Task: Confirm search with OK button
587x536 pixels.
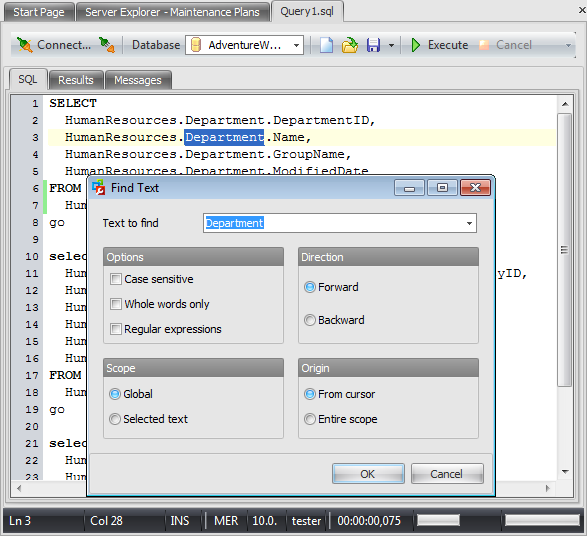Action: click(x=368, y=474)
